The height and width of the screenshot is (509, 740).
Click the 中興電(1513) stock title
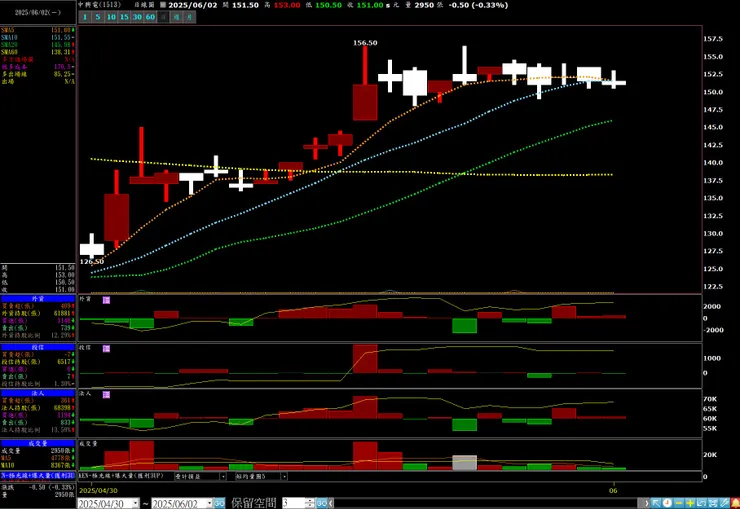[x=100, y=5]
